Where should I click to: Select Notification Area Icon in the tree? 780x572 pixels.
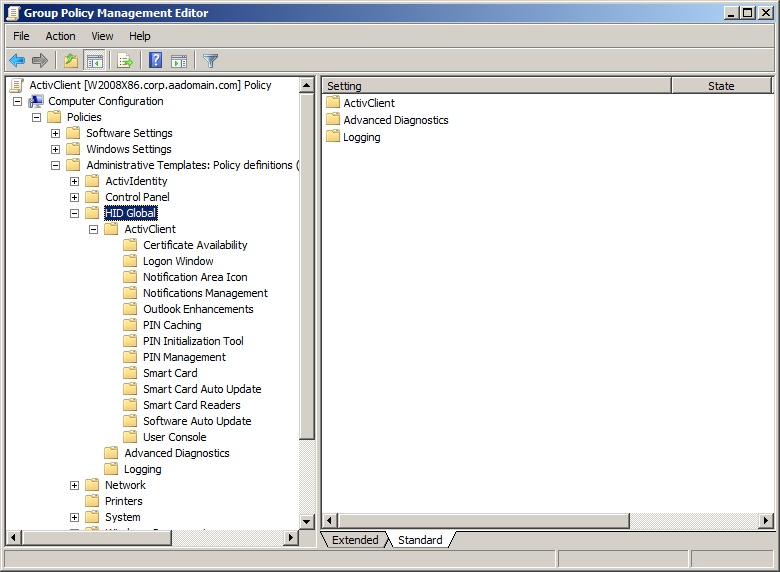point(195,277)
